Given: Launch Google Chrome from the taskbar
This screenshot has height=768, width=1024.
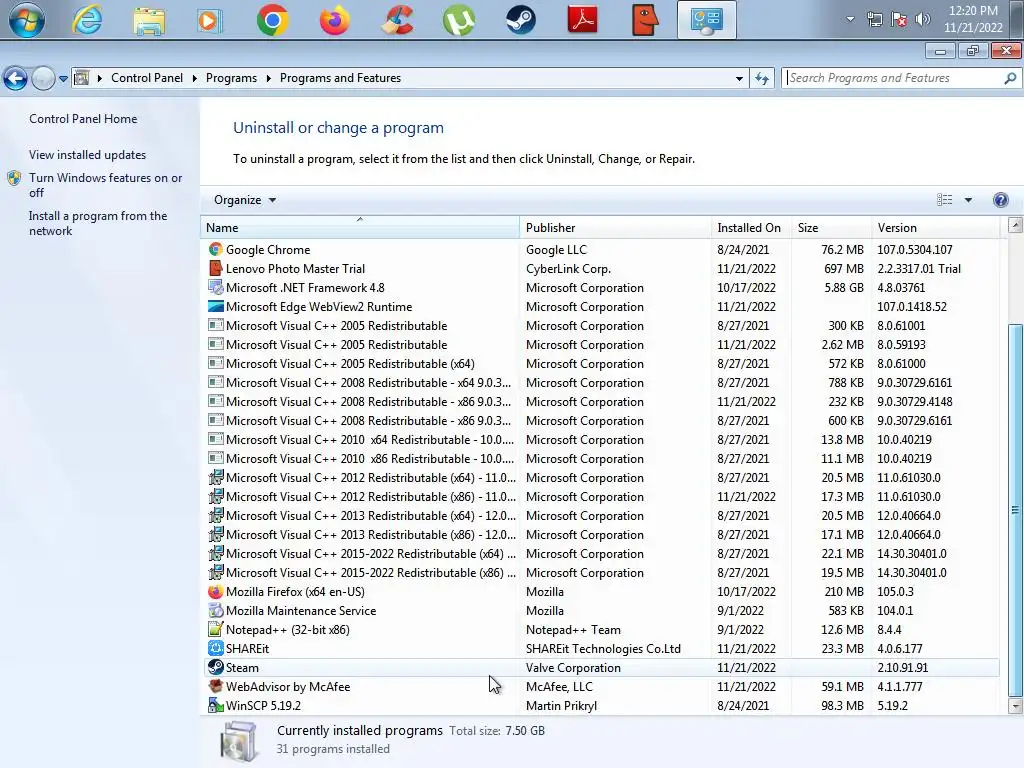Looking at the screenshot, I should click(272, 20).
